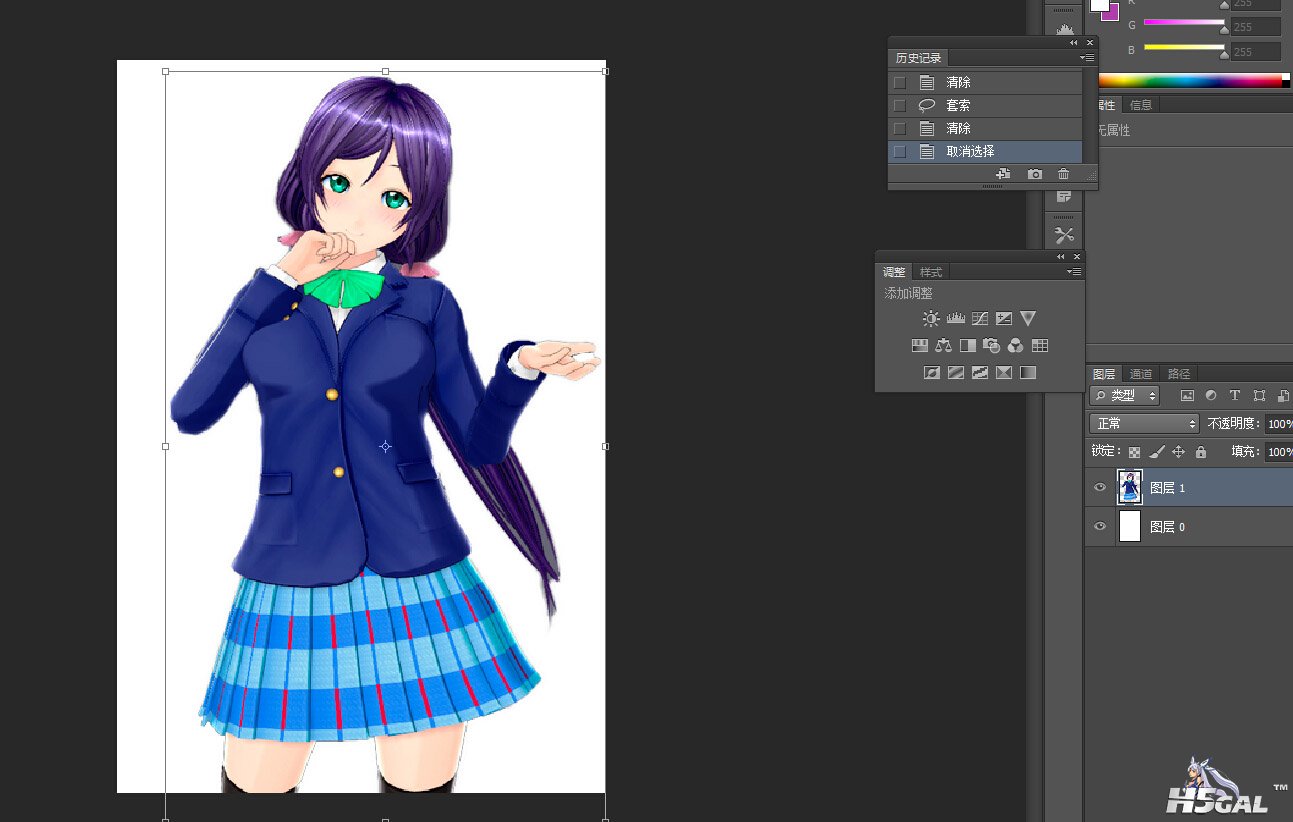Click the B channel color slider
This screenshot has width=1293, height=822.
(1184, 47)
